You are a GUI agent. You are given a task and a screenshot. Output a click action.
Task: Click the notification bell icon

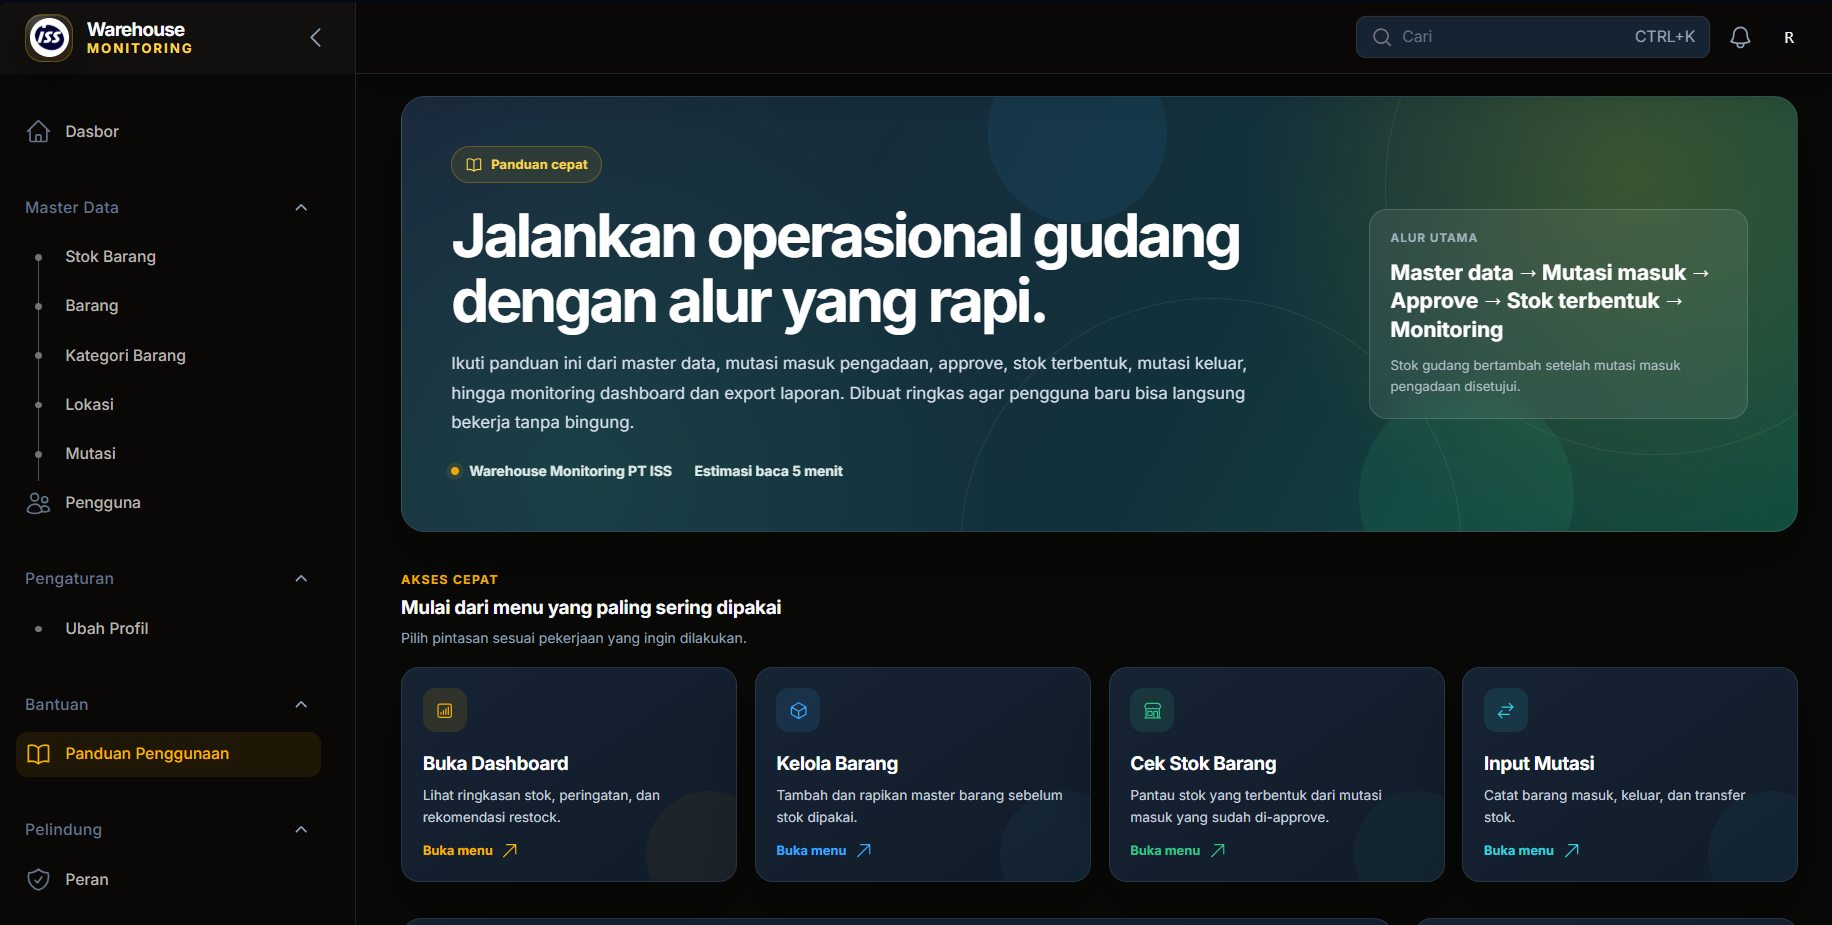(1740, 37)
